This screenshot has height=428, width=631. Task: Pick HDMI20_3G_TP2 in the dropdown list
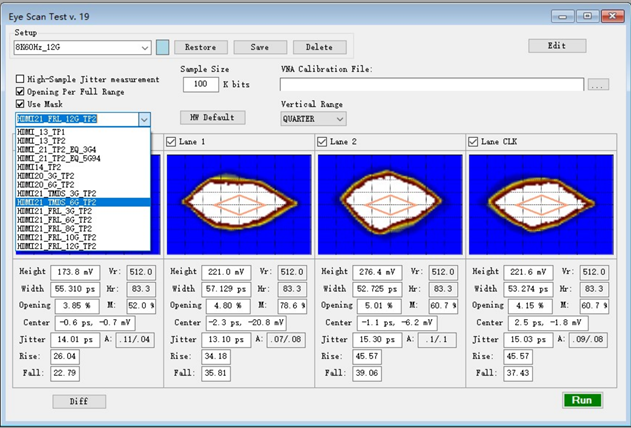click(x=83, y=176)
